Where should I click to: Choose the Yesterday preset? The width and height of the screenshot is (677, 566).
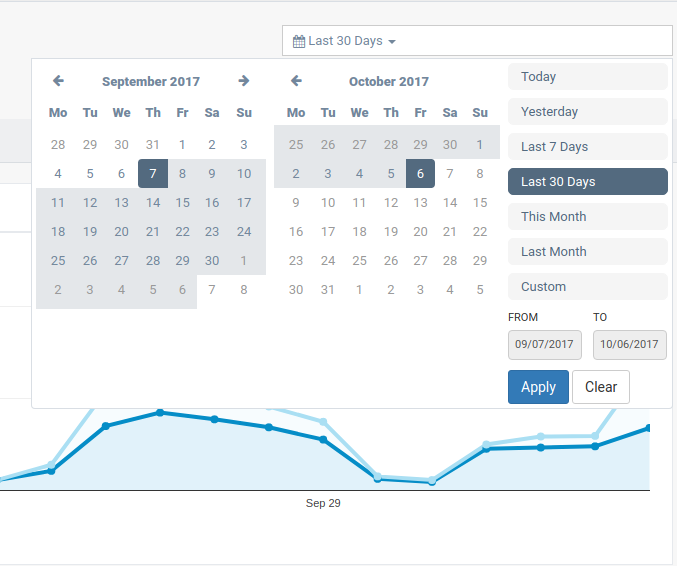(588, 111)
